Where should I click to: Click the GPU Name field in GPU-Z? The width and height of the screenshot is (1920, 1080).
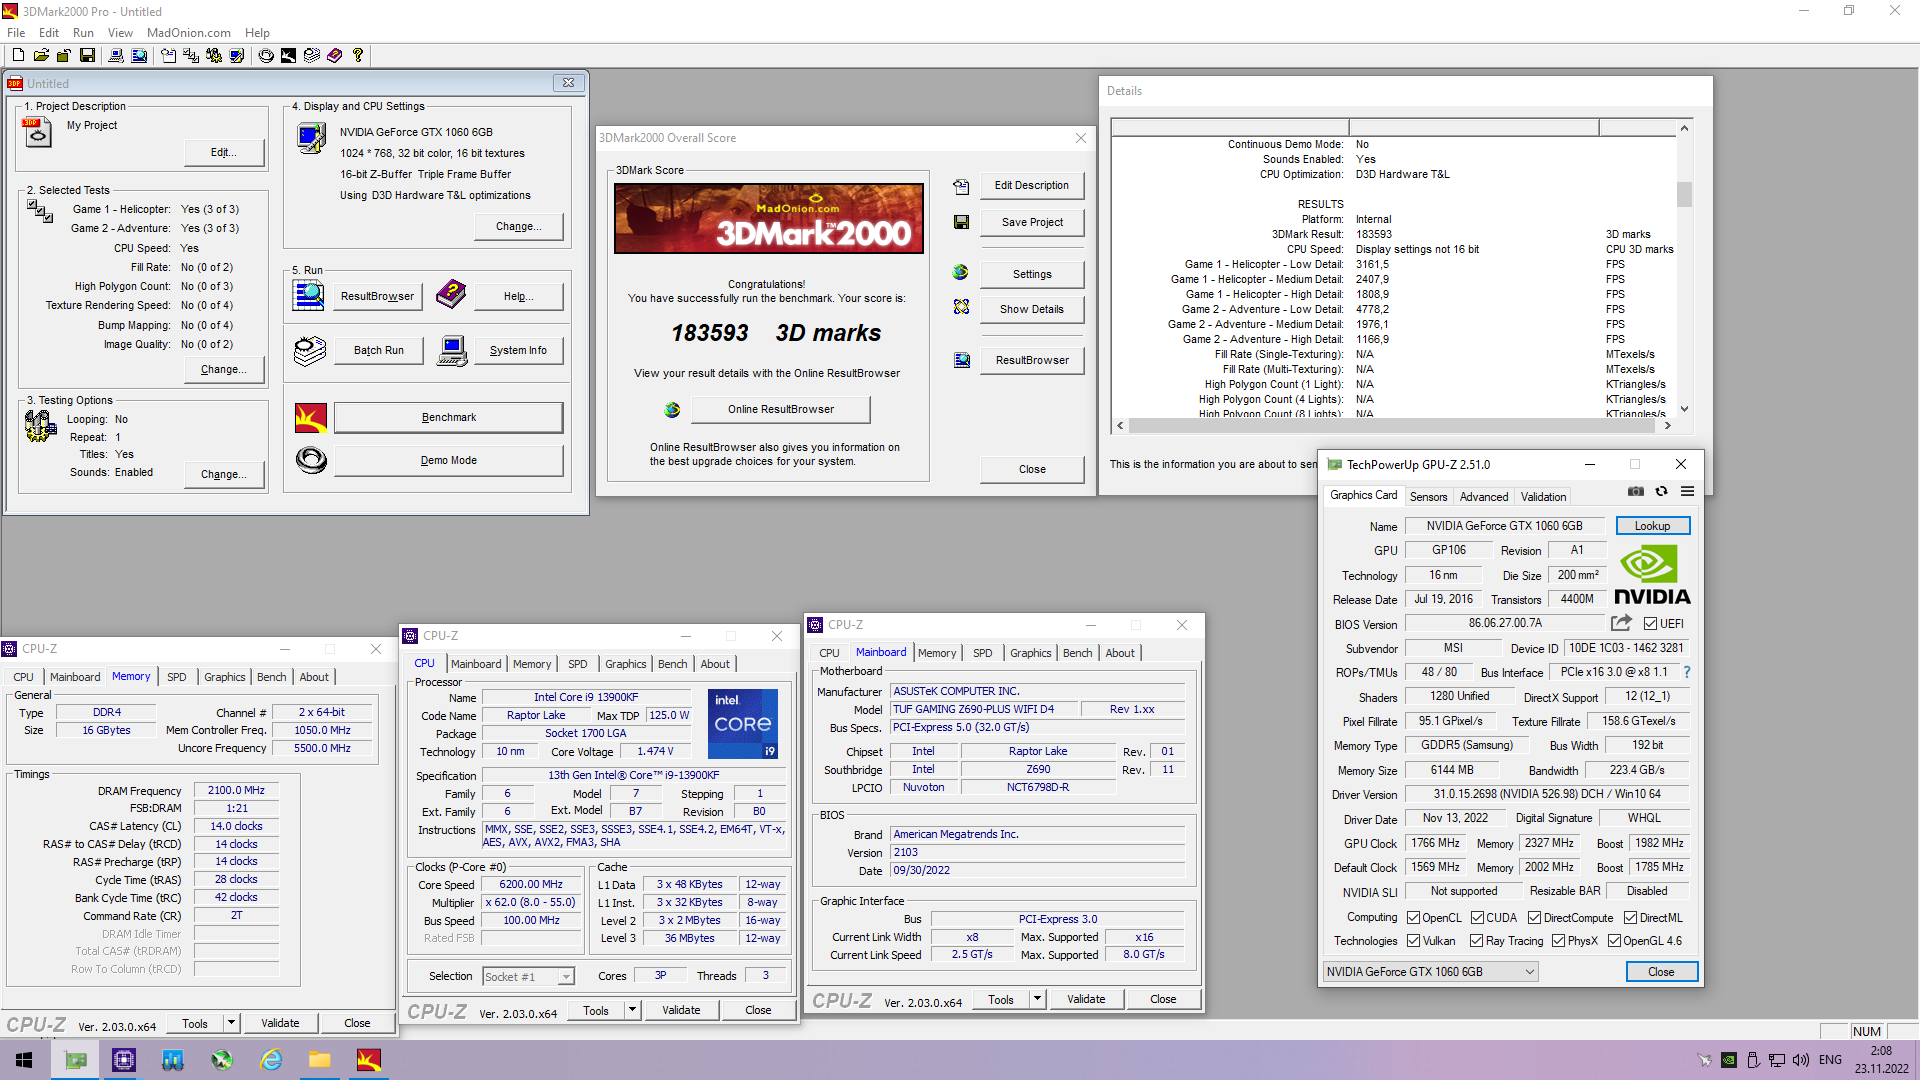[x=1505, y=526]
